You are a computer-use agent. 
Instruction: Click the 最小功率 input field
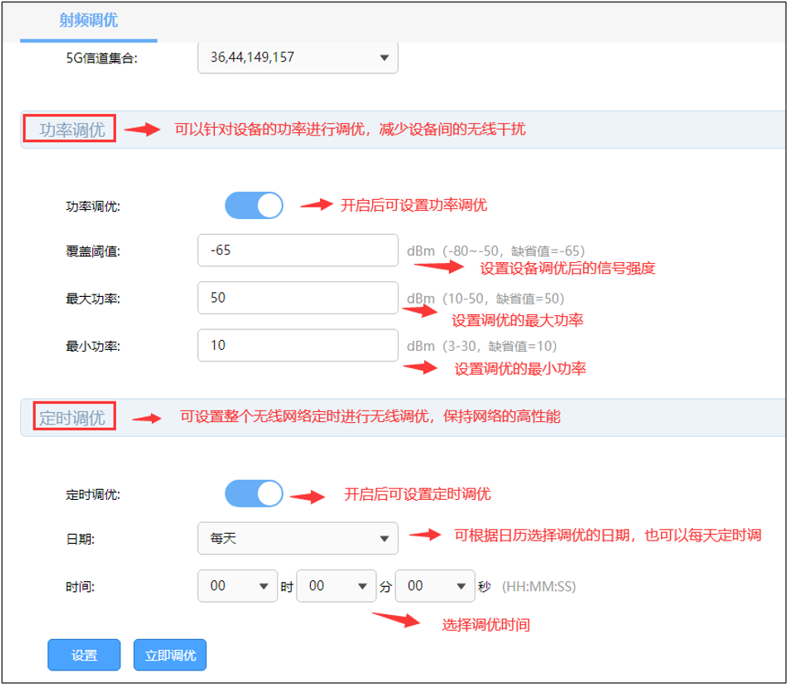point(297,346)
